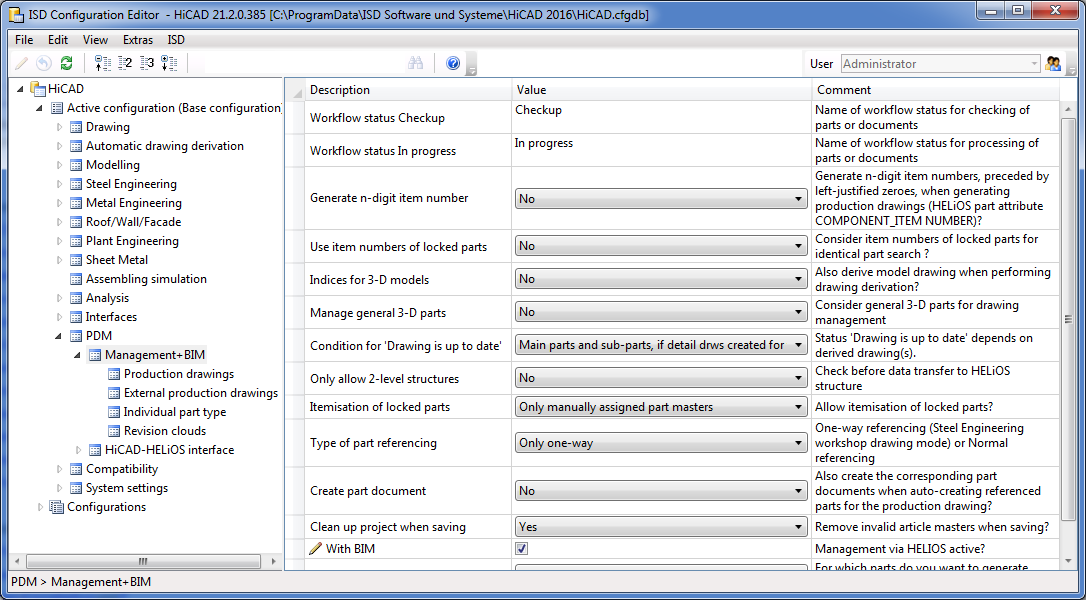This screenshot has width=1086, height=600.
Task: Expand tree to level 3 icon
Action: 147,64
